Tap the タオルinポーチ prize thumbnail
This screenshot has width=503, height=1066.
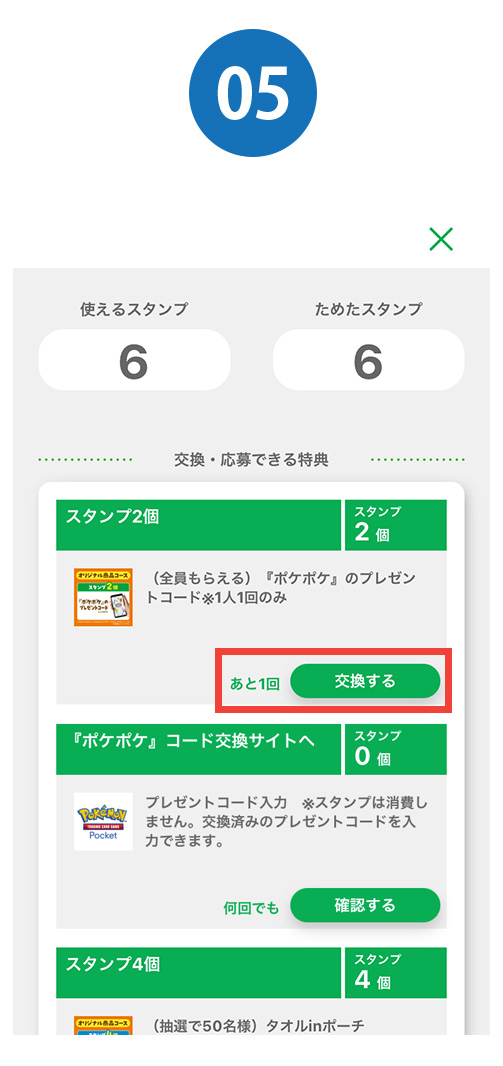[x=103, y=1026]
